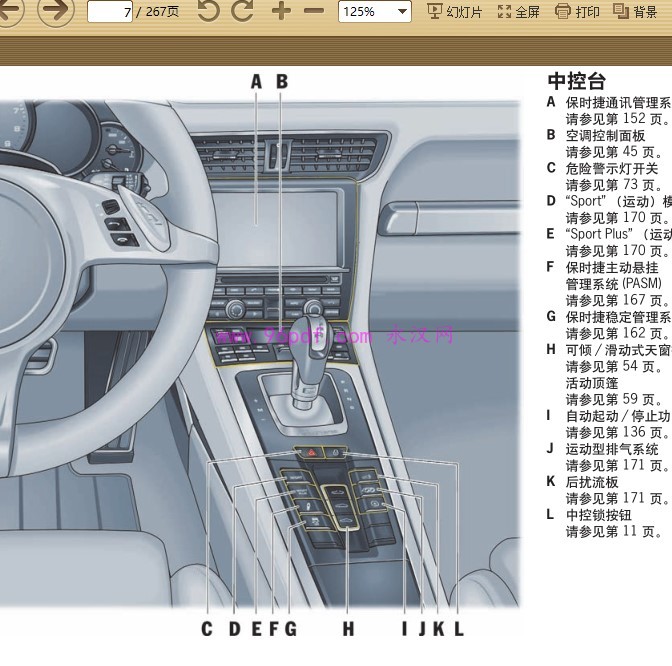Viewport: 672px width, 666px height.
Task: Select text 请参见第 136 页。
Action: tap(618, 433)
